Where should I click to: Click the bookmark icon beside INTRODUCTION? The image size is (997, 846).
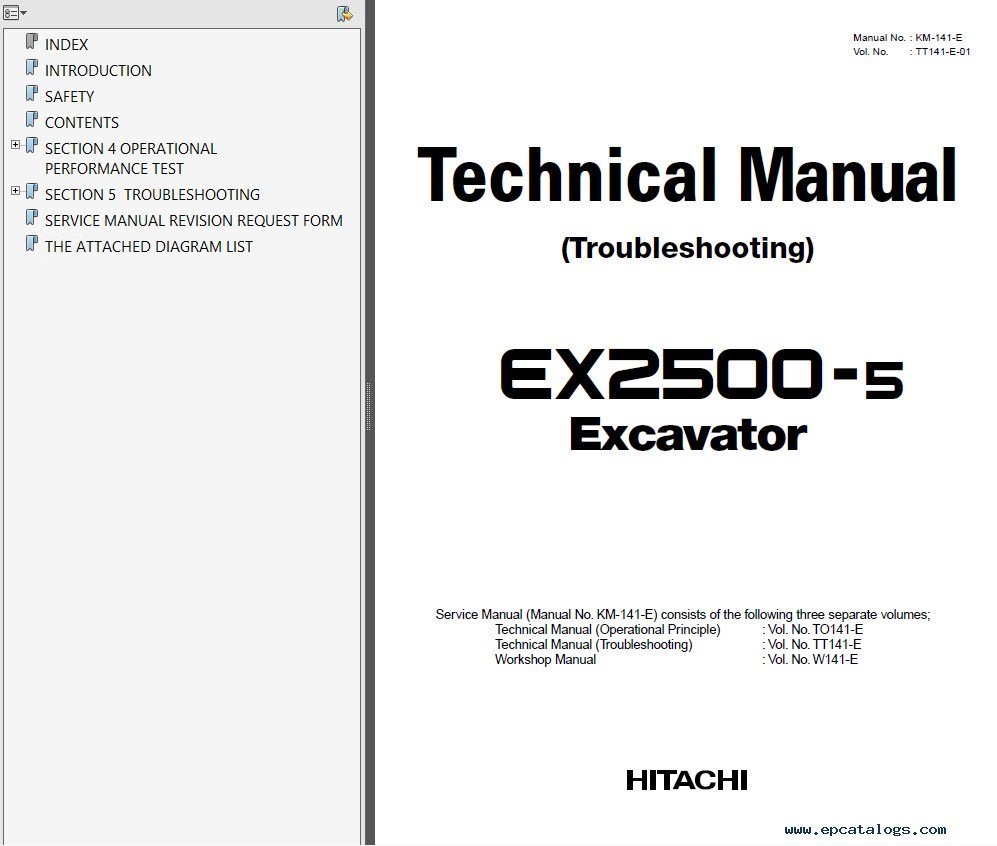pos(31,68)
